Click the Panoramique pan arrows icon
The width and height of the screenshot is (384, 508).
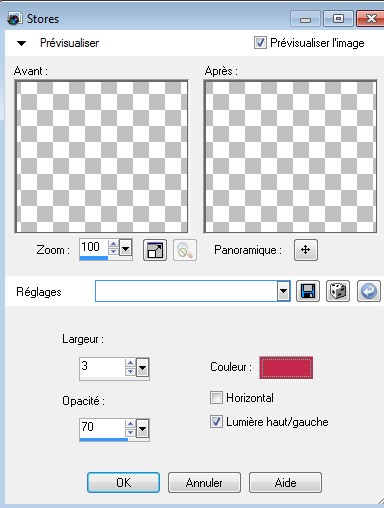click(306, 250)
